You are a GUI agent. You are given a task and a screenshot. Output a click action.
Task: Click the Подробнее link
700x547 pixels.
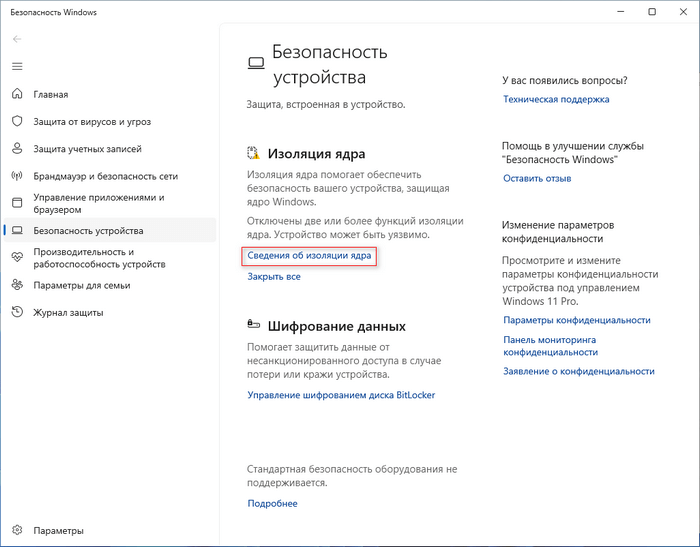[x=272, y=503]
